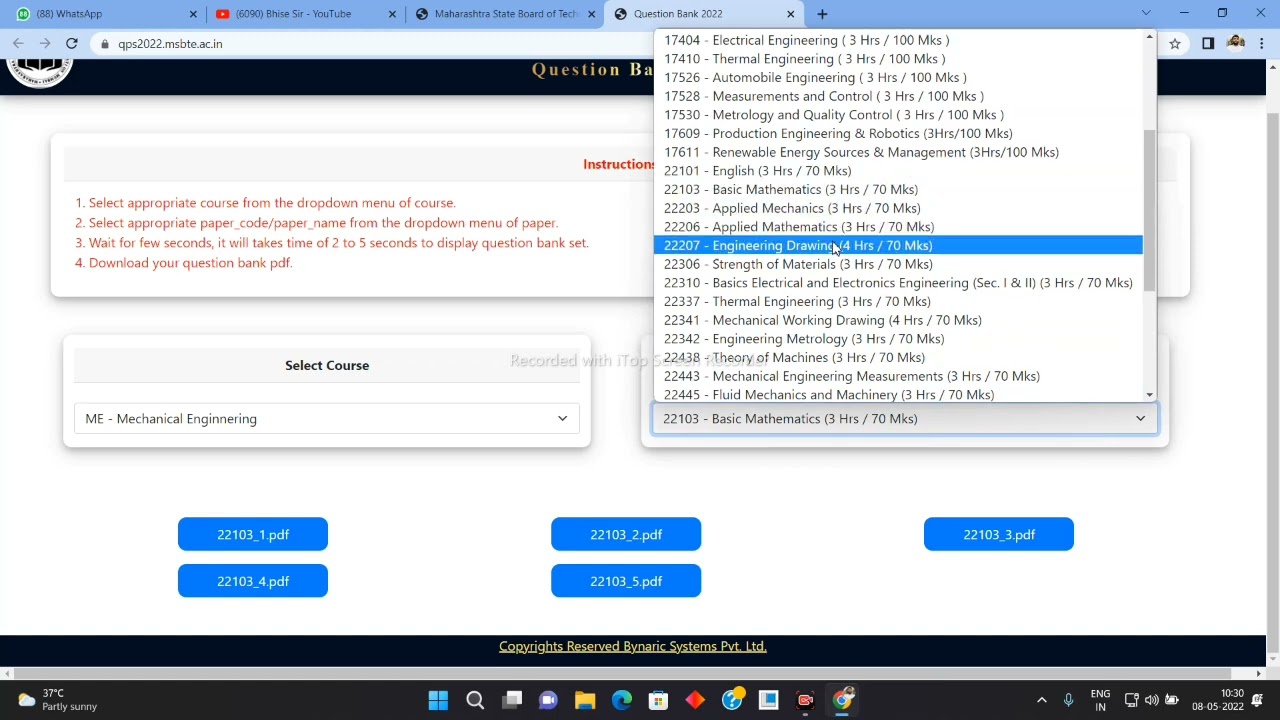Download 22103_4.pdf
Viewport: 1280px width, 720px height.
point(253,581)
